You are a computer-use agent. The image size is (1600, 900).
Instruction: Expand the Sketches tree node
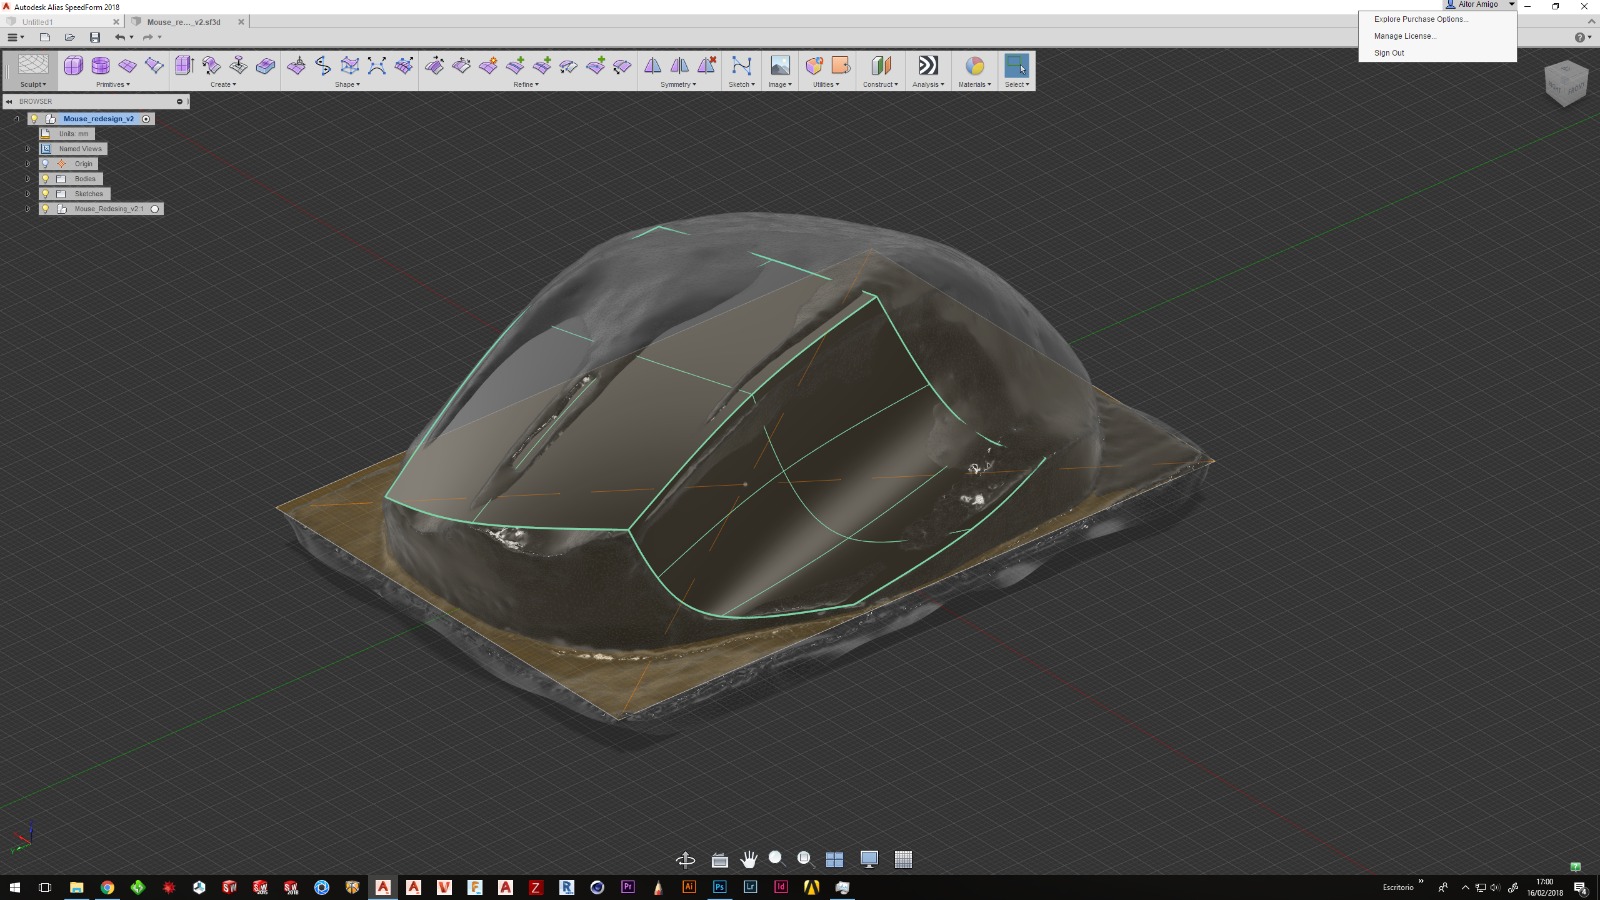[x=27, y=193]
